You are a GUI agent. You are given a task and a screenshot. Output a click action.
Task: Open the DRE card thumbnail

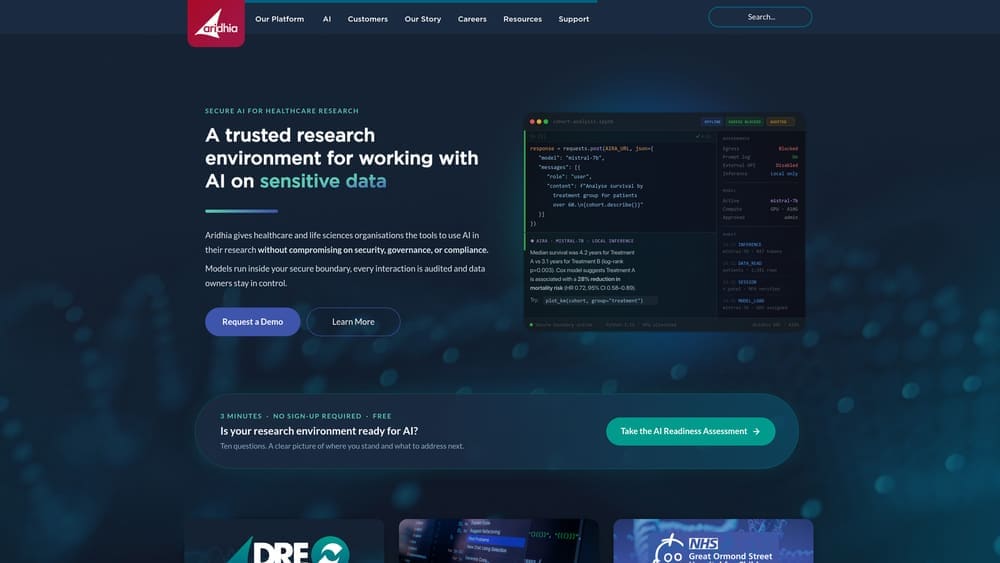284,541
